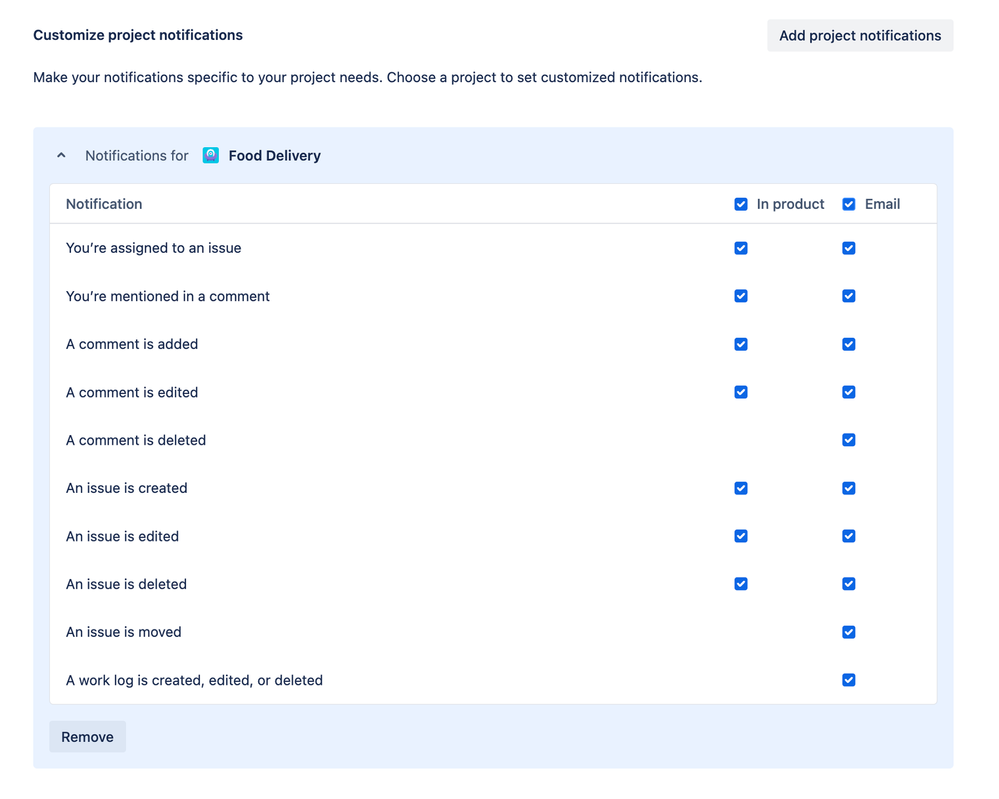Uncheck Email for An issue is deleted
The image size is (999, 799).
pos(849,584)
